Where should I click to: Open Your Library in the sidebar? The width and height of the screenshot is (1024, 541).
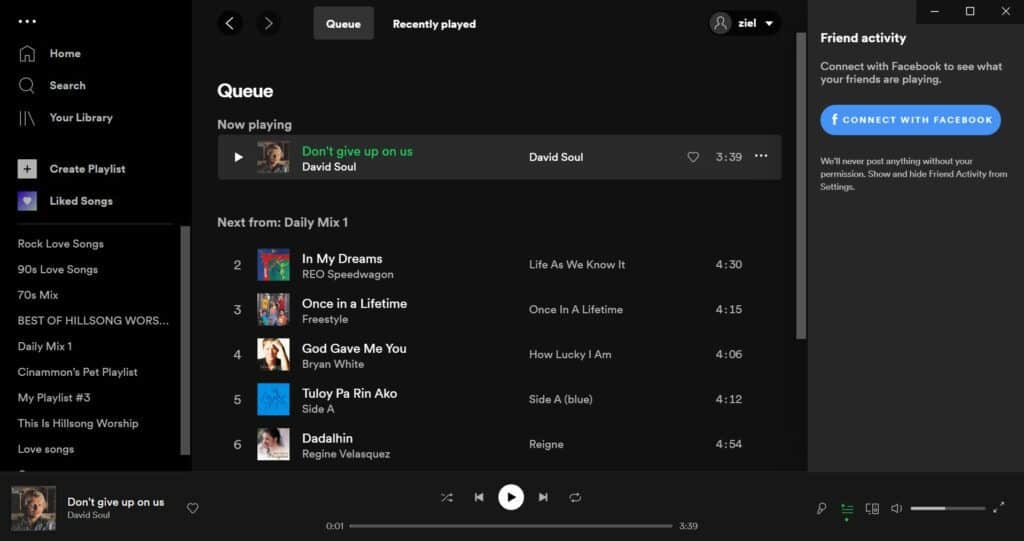pos(81,118)
